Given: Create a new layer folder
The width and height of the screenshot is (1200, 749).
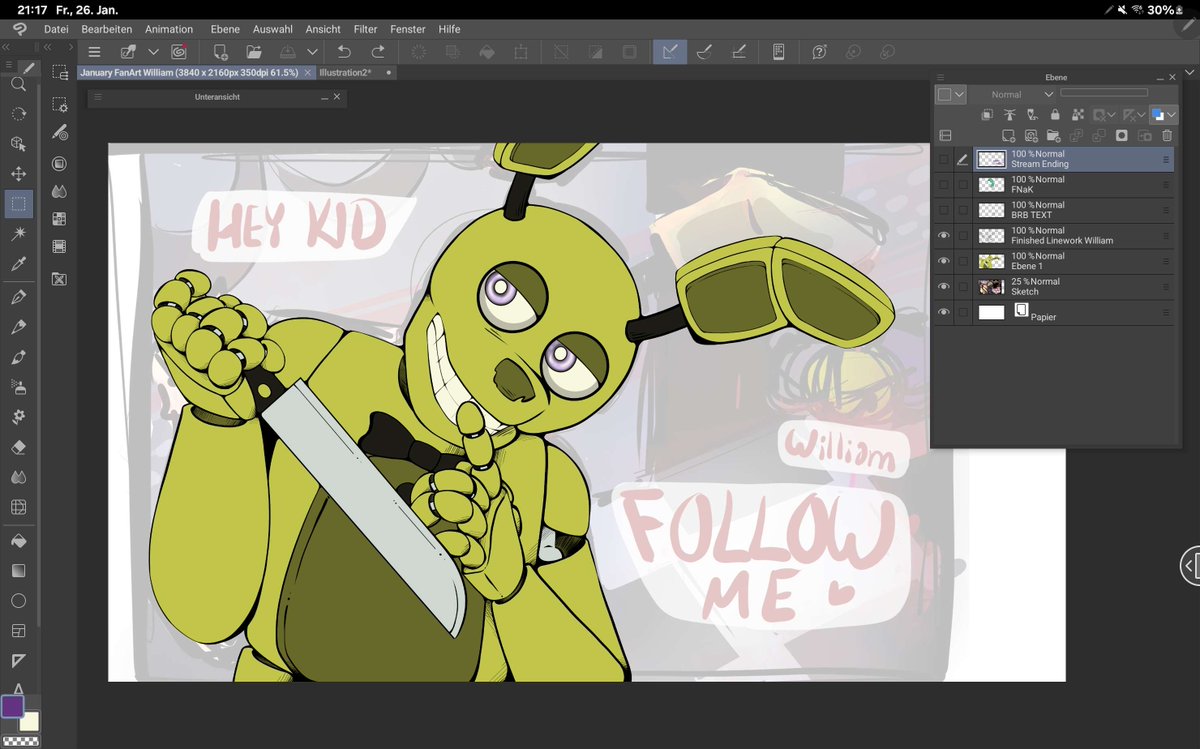Looking at the screenshot, I should click(x=1053, y=134).
